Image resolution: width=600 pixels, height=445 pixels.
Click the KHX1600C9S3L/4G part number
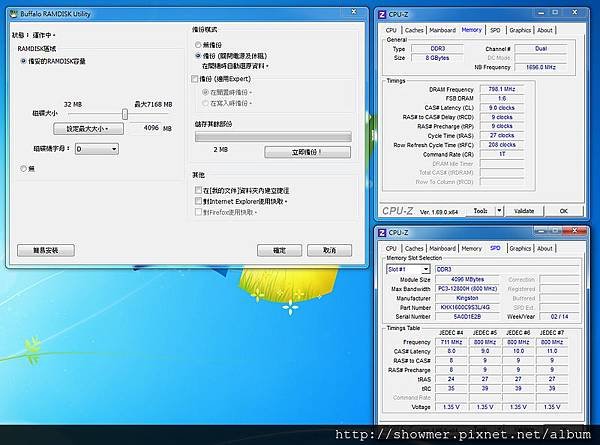point(467,307)
